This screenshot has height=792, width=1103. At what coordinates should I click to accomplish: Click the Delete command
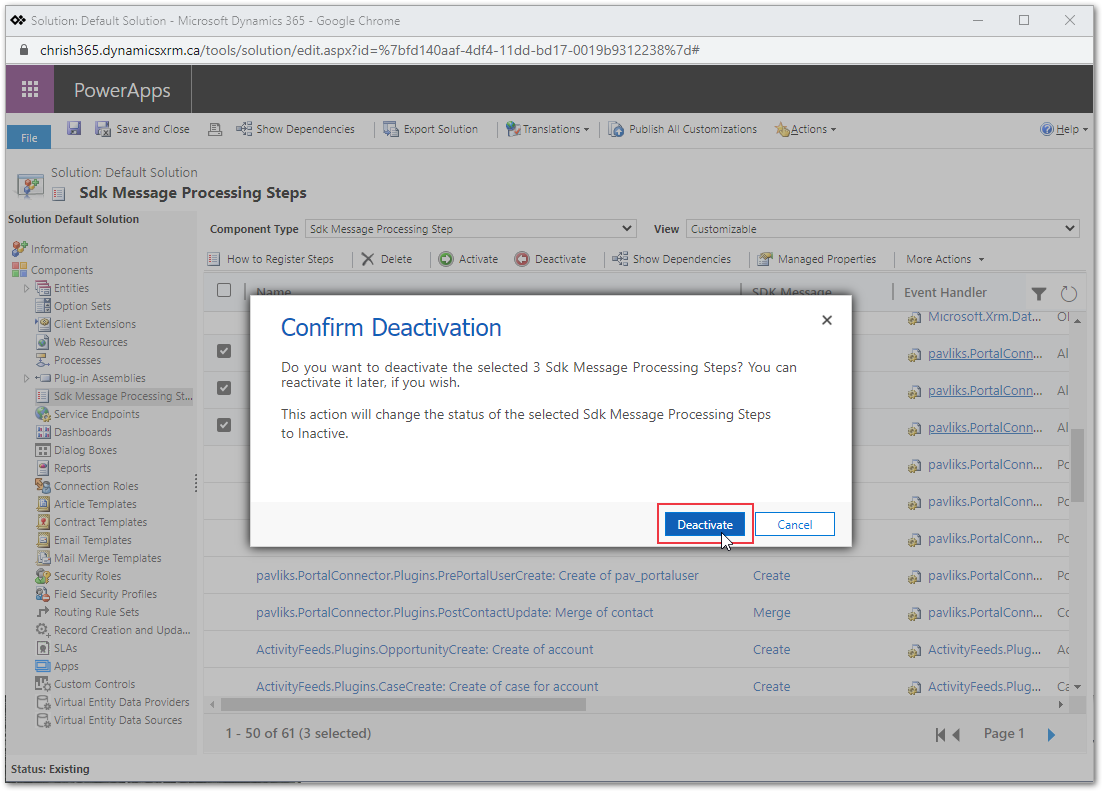coord(387,259)
